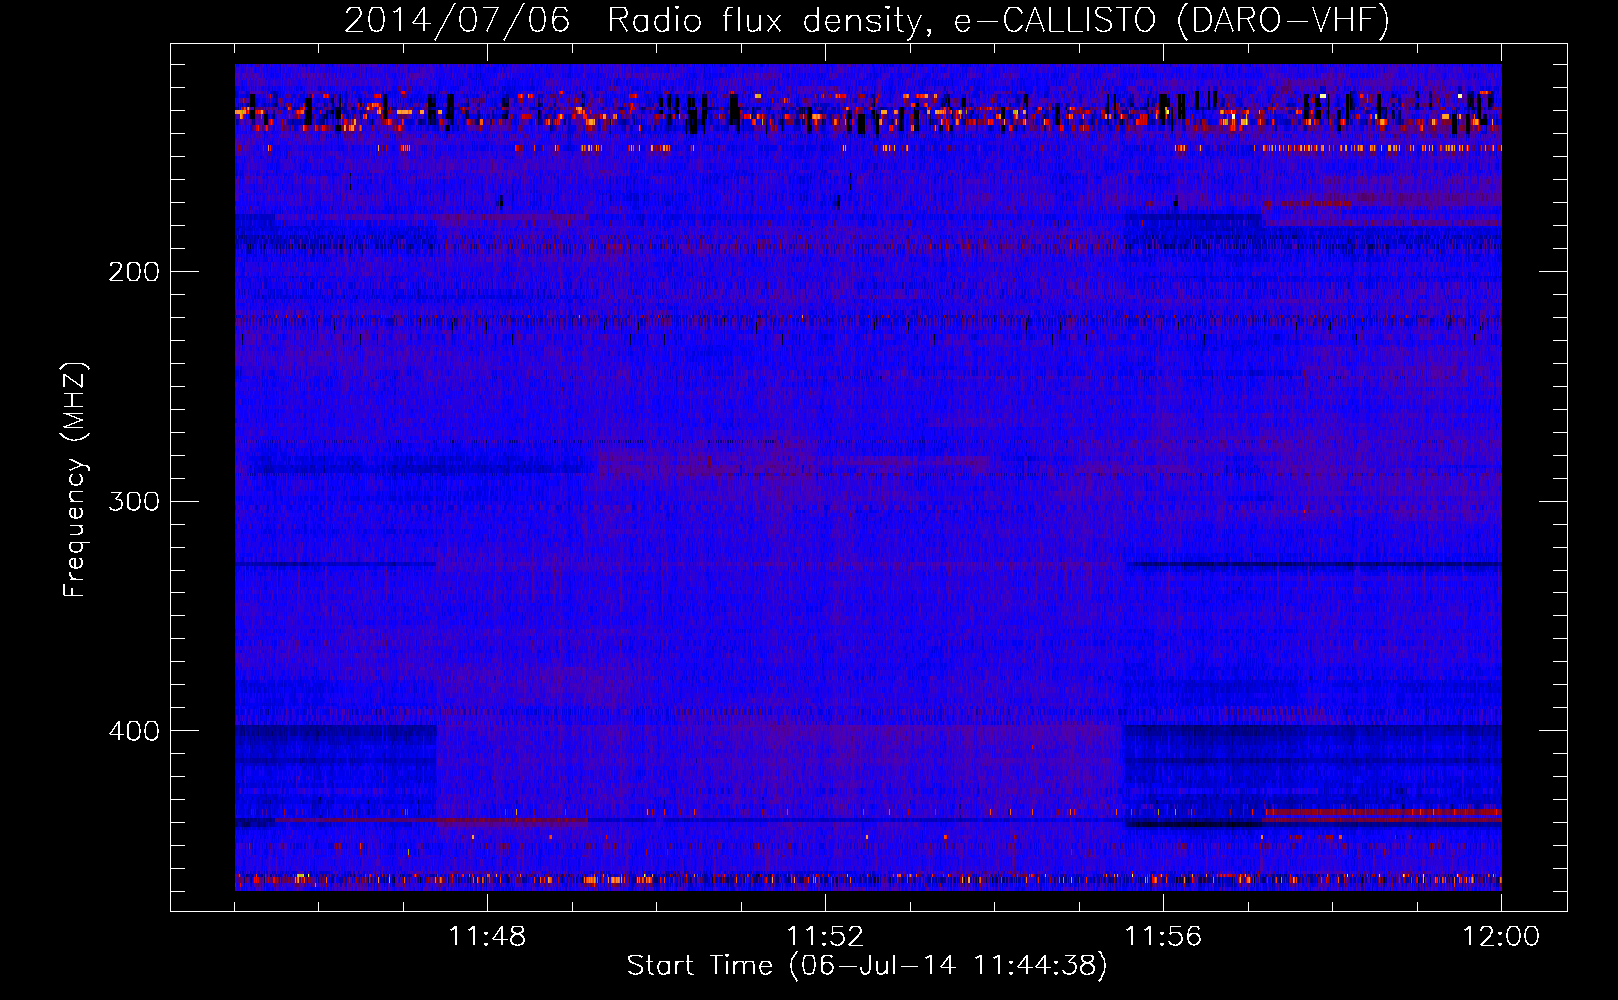
Task: Click the "Frequency (MHZ)" axis label
Action: point(75,480)
